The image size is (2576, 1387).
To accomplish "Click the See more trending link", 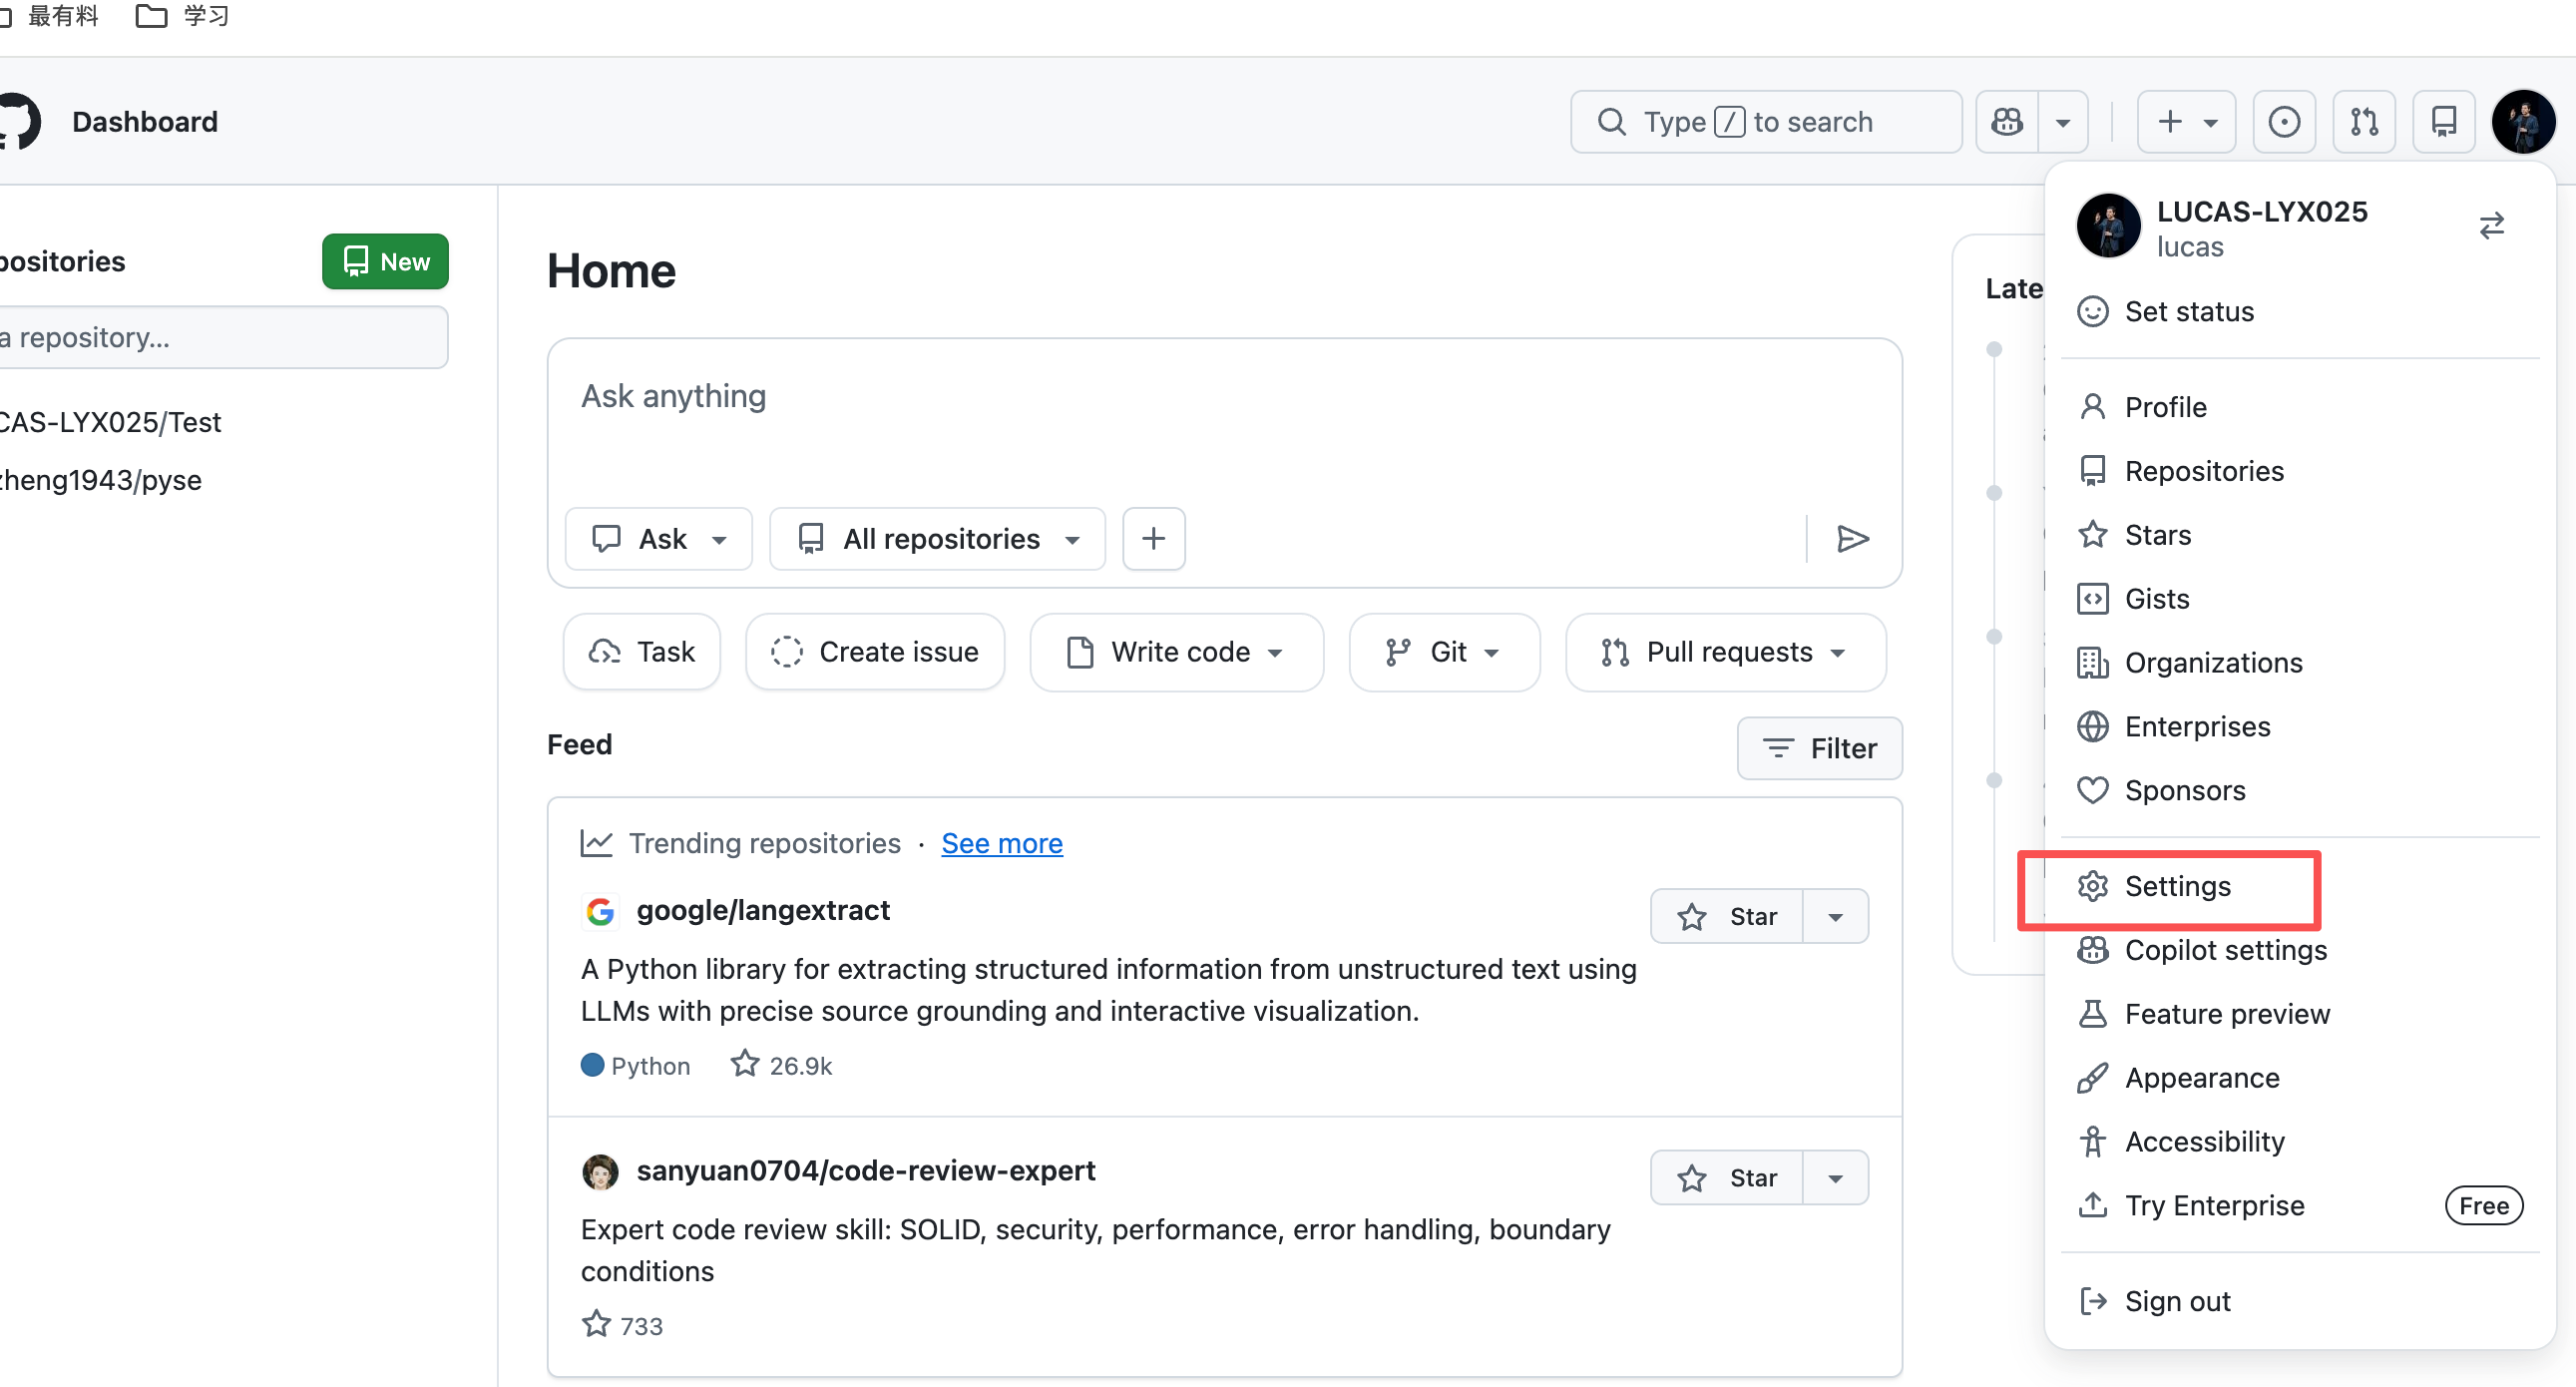I will coord(1001,843).
